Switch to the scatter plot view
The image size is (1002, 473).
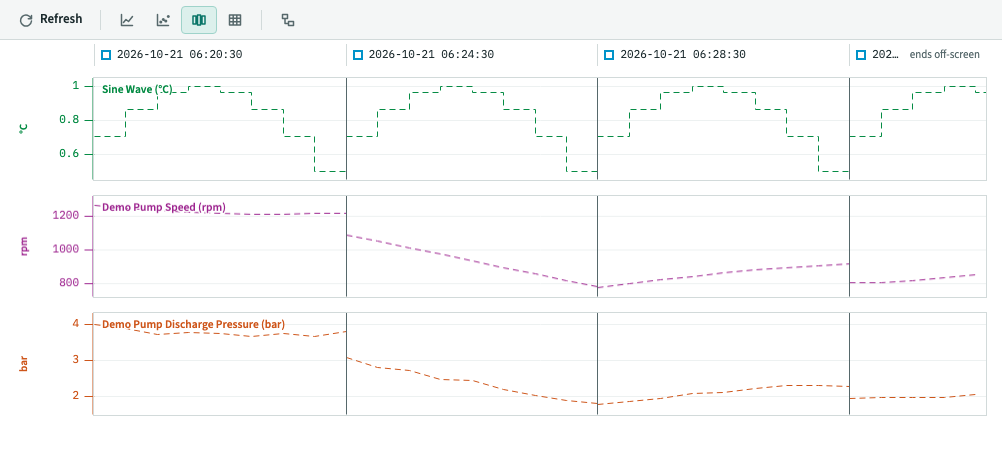163,20
